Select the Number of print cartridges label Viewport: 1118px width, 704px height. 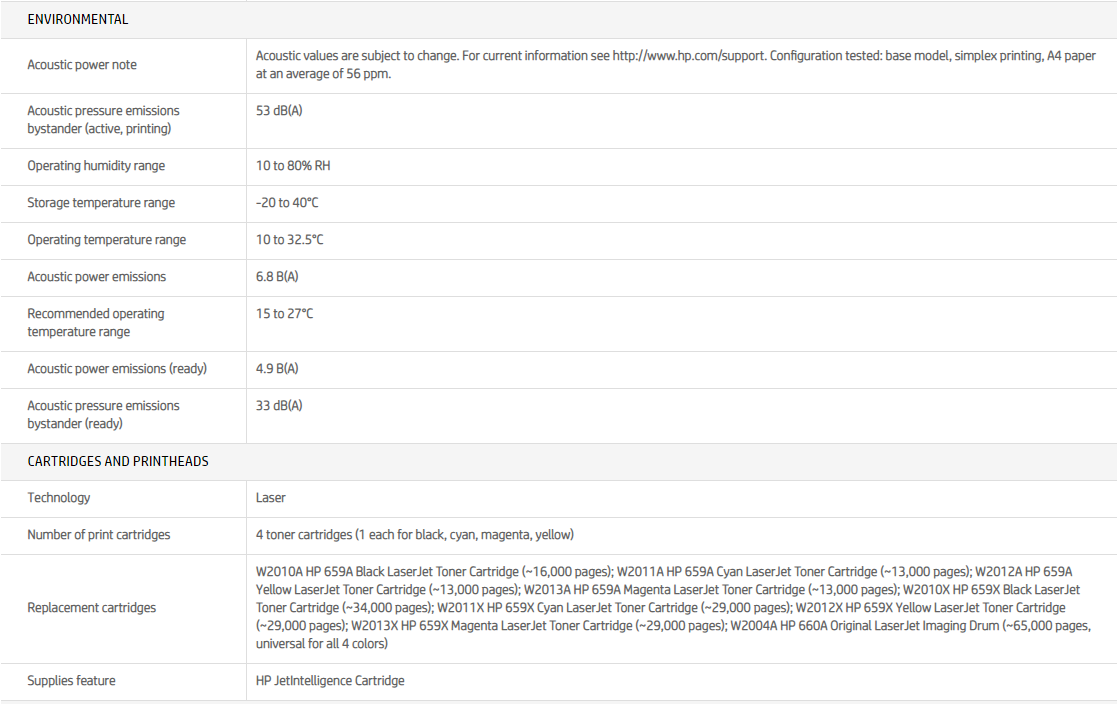[x=99, y=535]
